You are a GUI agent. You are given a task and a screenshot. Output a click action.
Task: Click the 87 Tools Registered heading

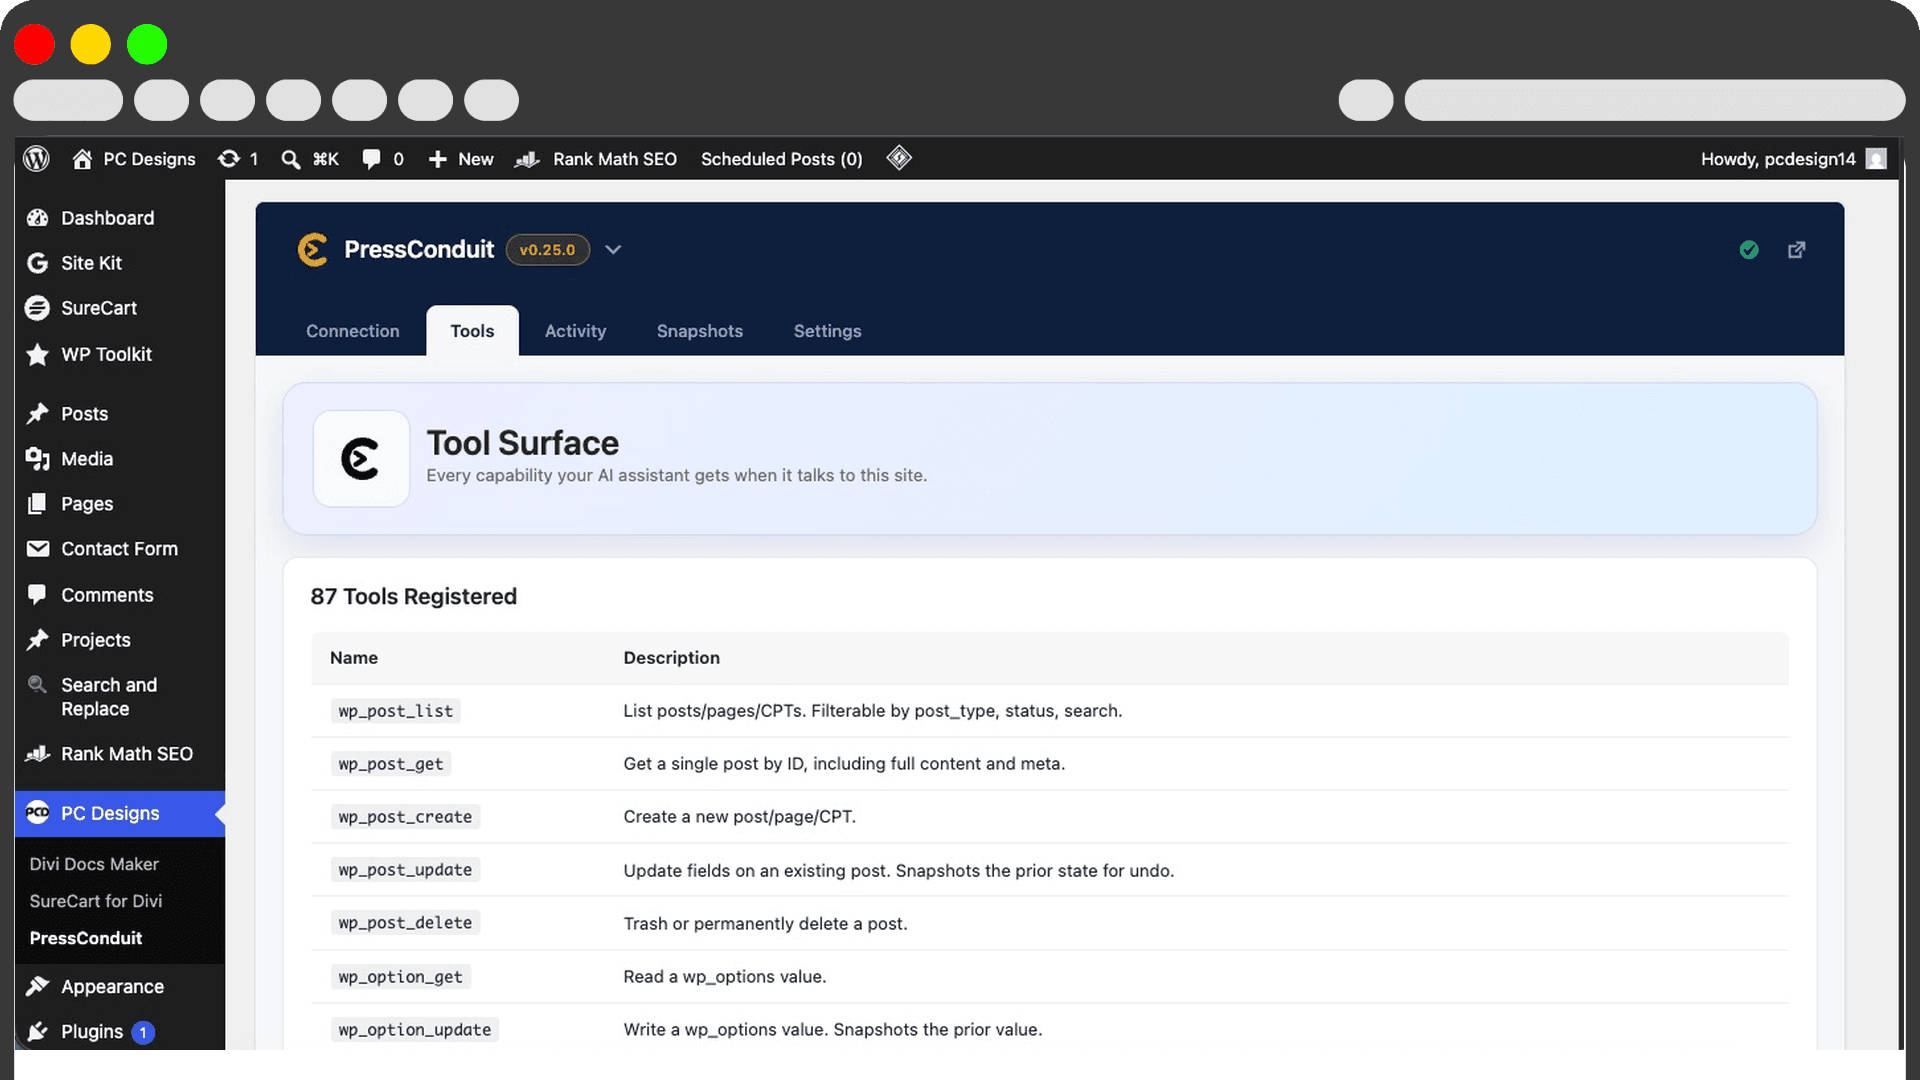(413, 597)
